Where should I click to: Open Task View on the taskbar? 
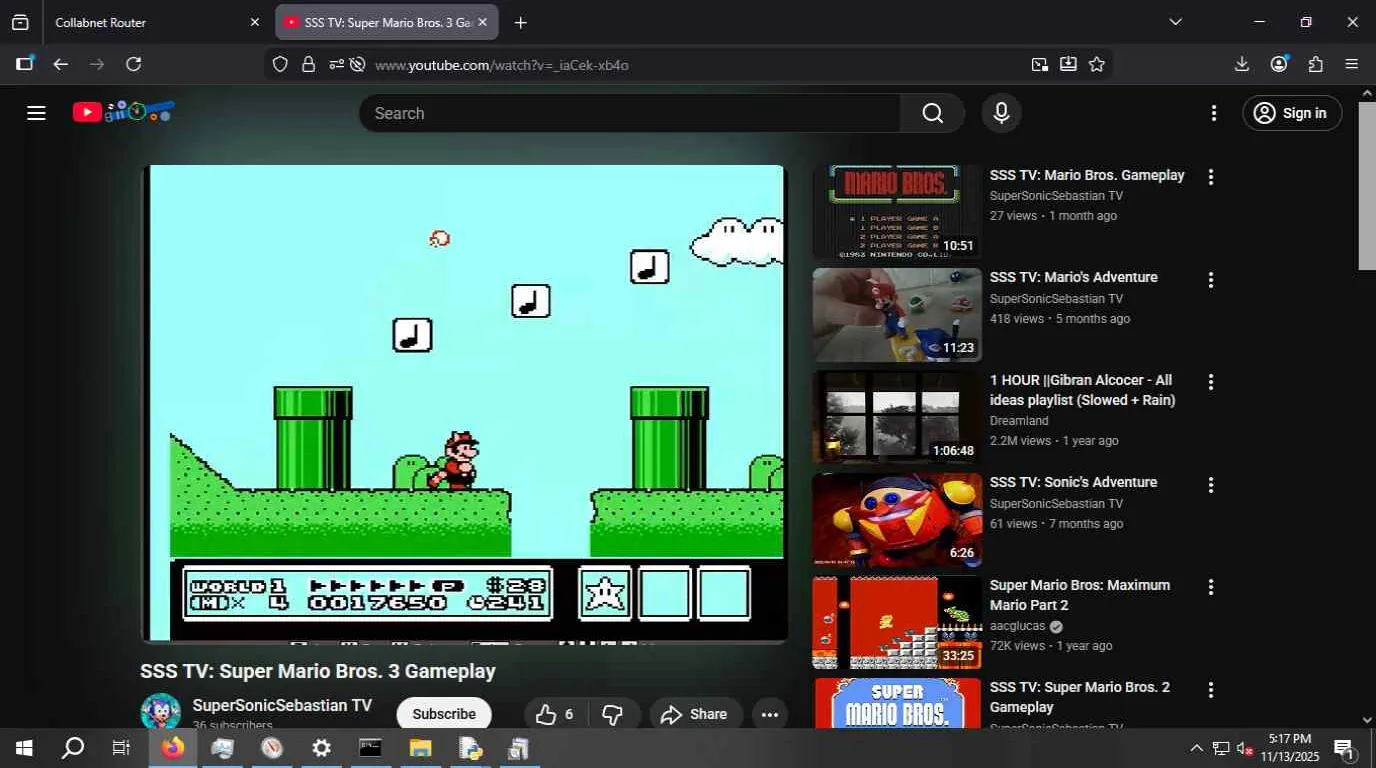(121, 748)
